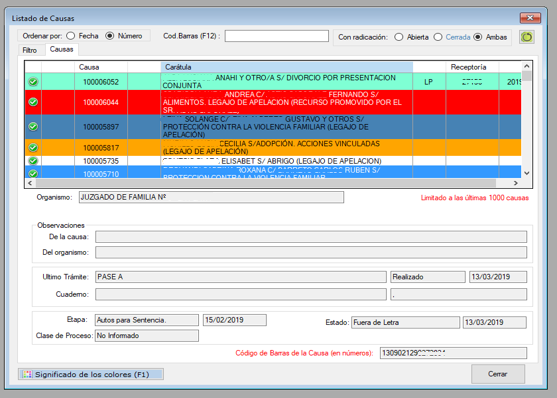Click Observaciones Del organismo field
The image size is (557, 398).
(311, 252)
